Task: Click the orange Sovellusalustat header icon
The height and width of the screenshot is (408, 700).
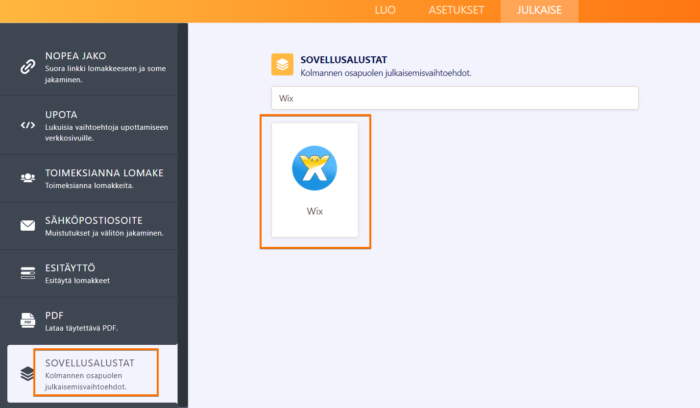Action: [x=282, y=65]
